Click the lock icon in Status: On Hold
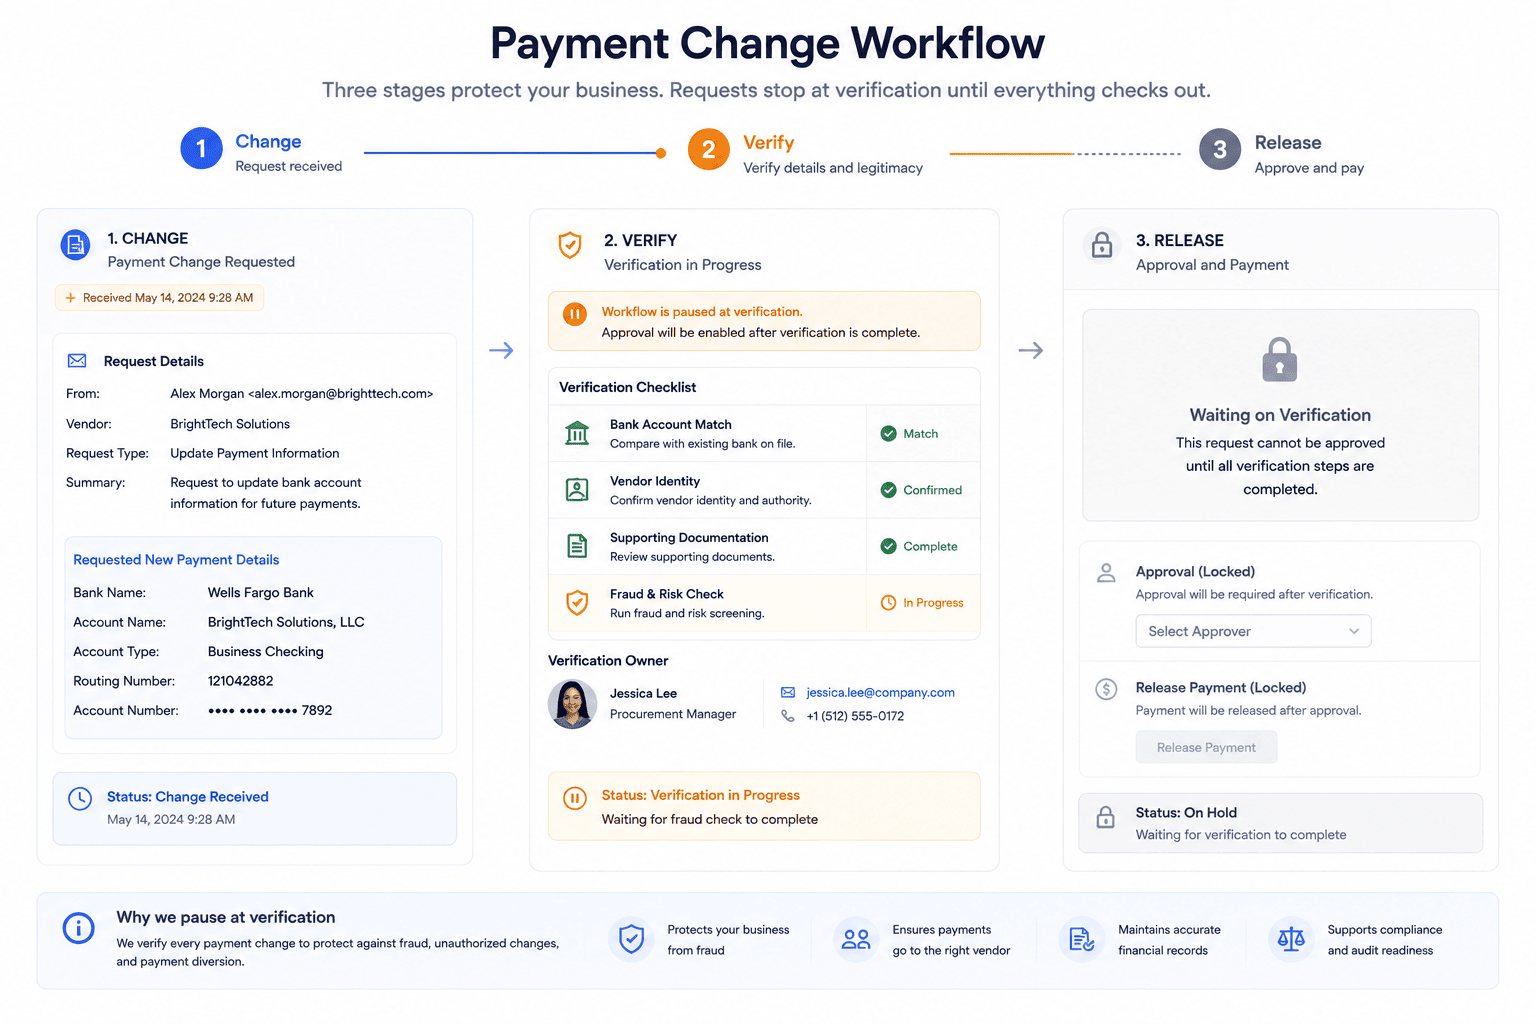The width and height of the screenshot is (1536, 1024). (1106, 817)
